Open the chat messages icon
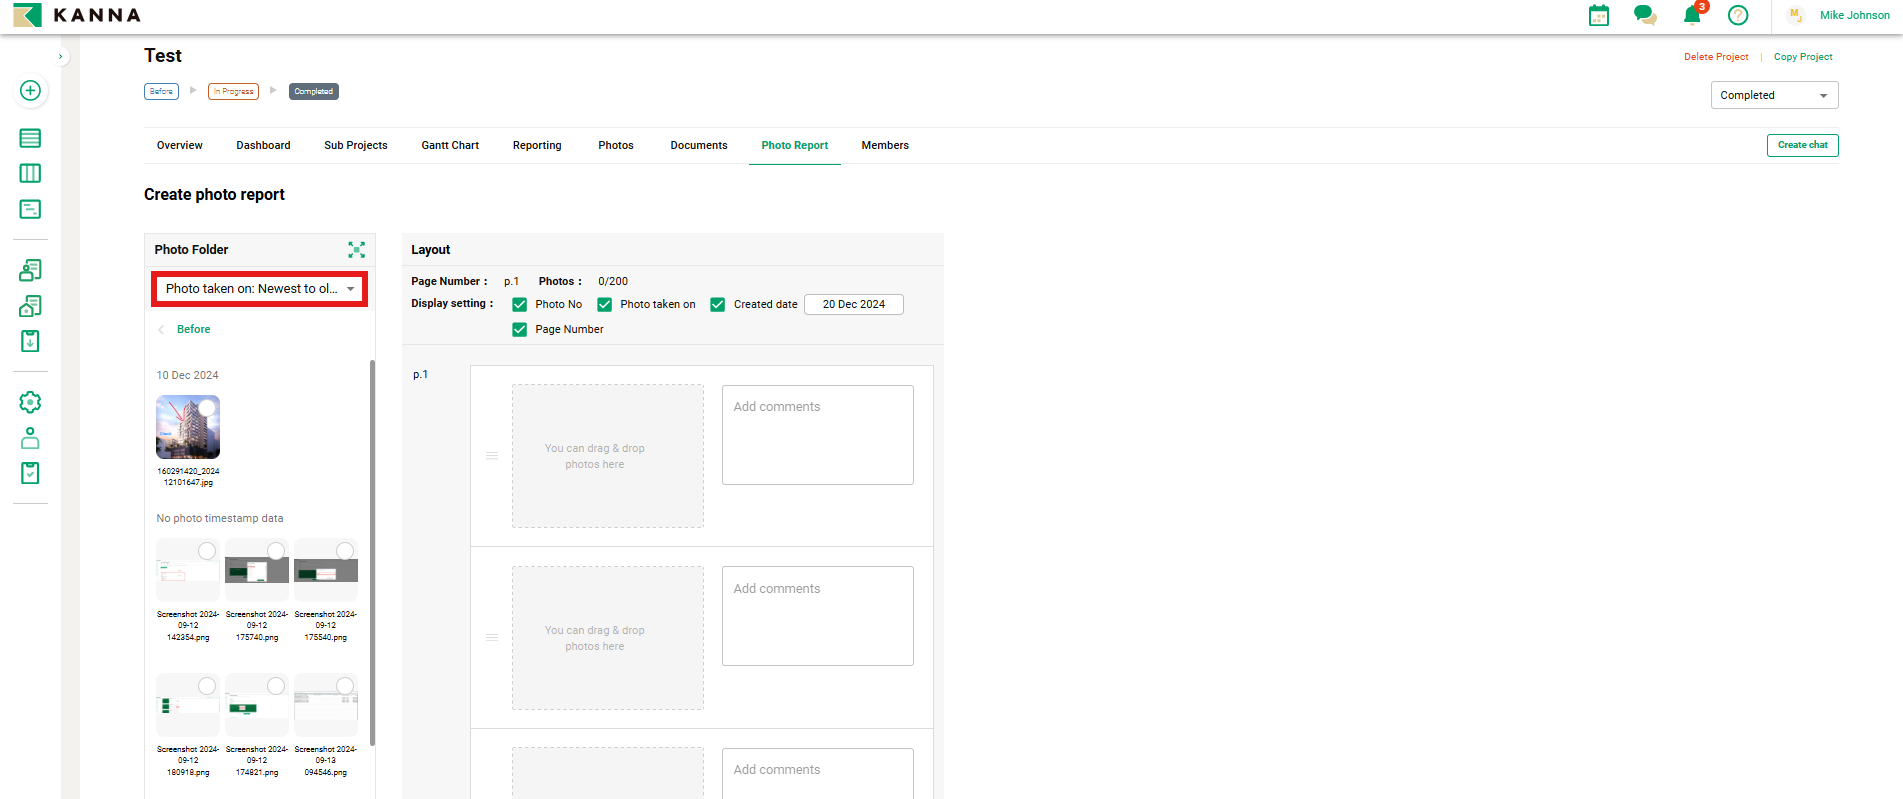1903x799 pixels. tap(1645, 15)
